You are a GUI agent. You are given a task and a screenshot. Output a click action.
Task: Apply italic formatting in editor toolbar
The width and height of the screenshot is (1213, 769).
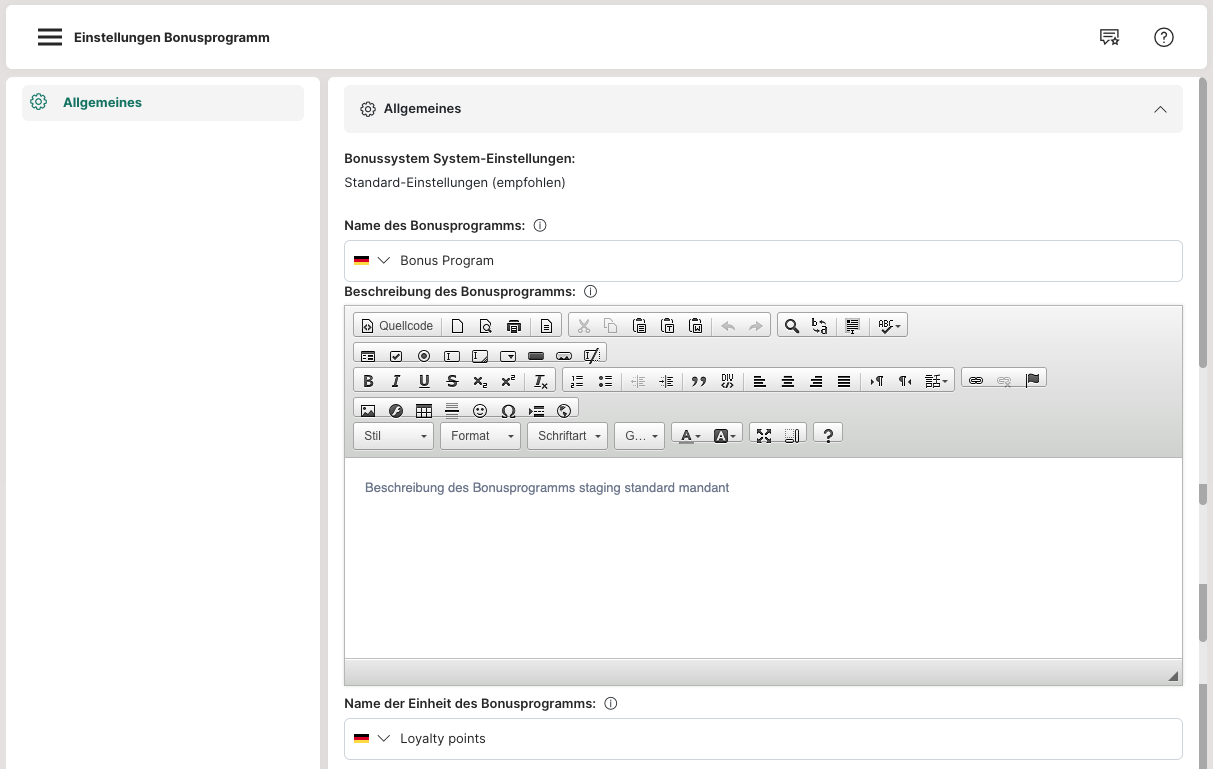coord(396,381)
